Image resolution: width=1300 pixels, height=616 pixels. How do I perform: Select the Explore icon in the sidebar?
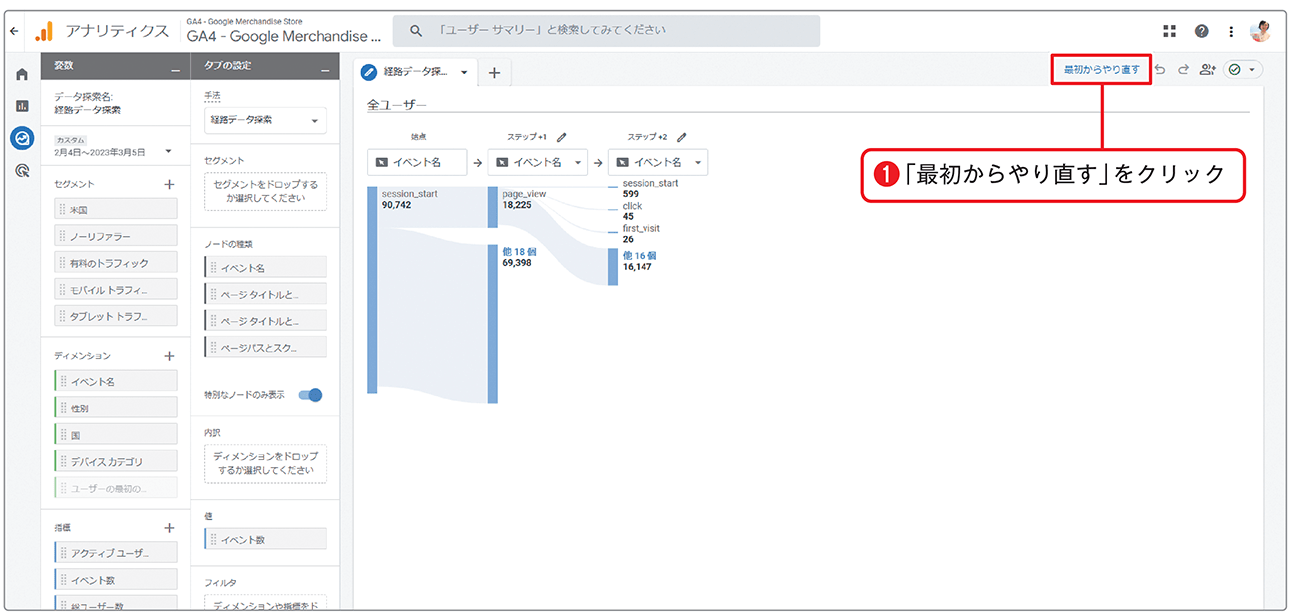coord(22,138)
